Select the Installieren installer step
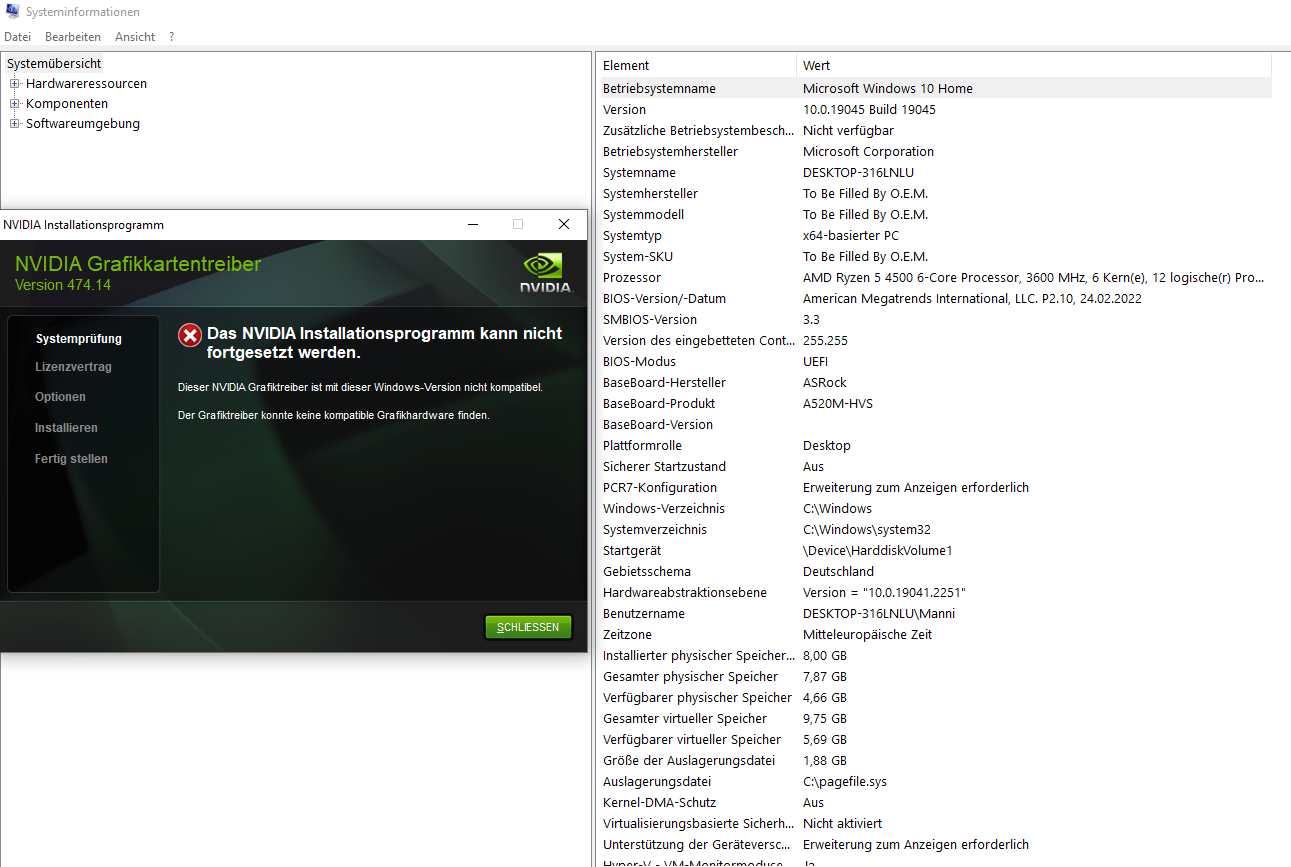Image resolution: width=1291 pixels, height=867 pixels. pos(66,428)
